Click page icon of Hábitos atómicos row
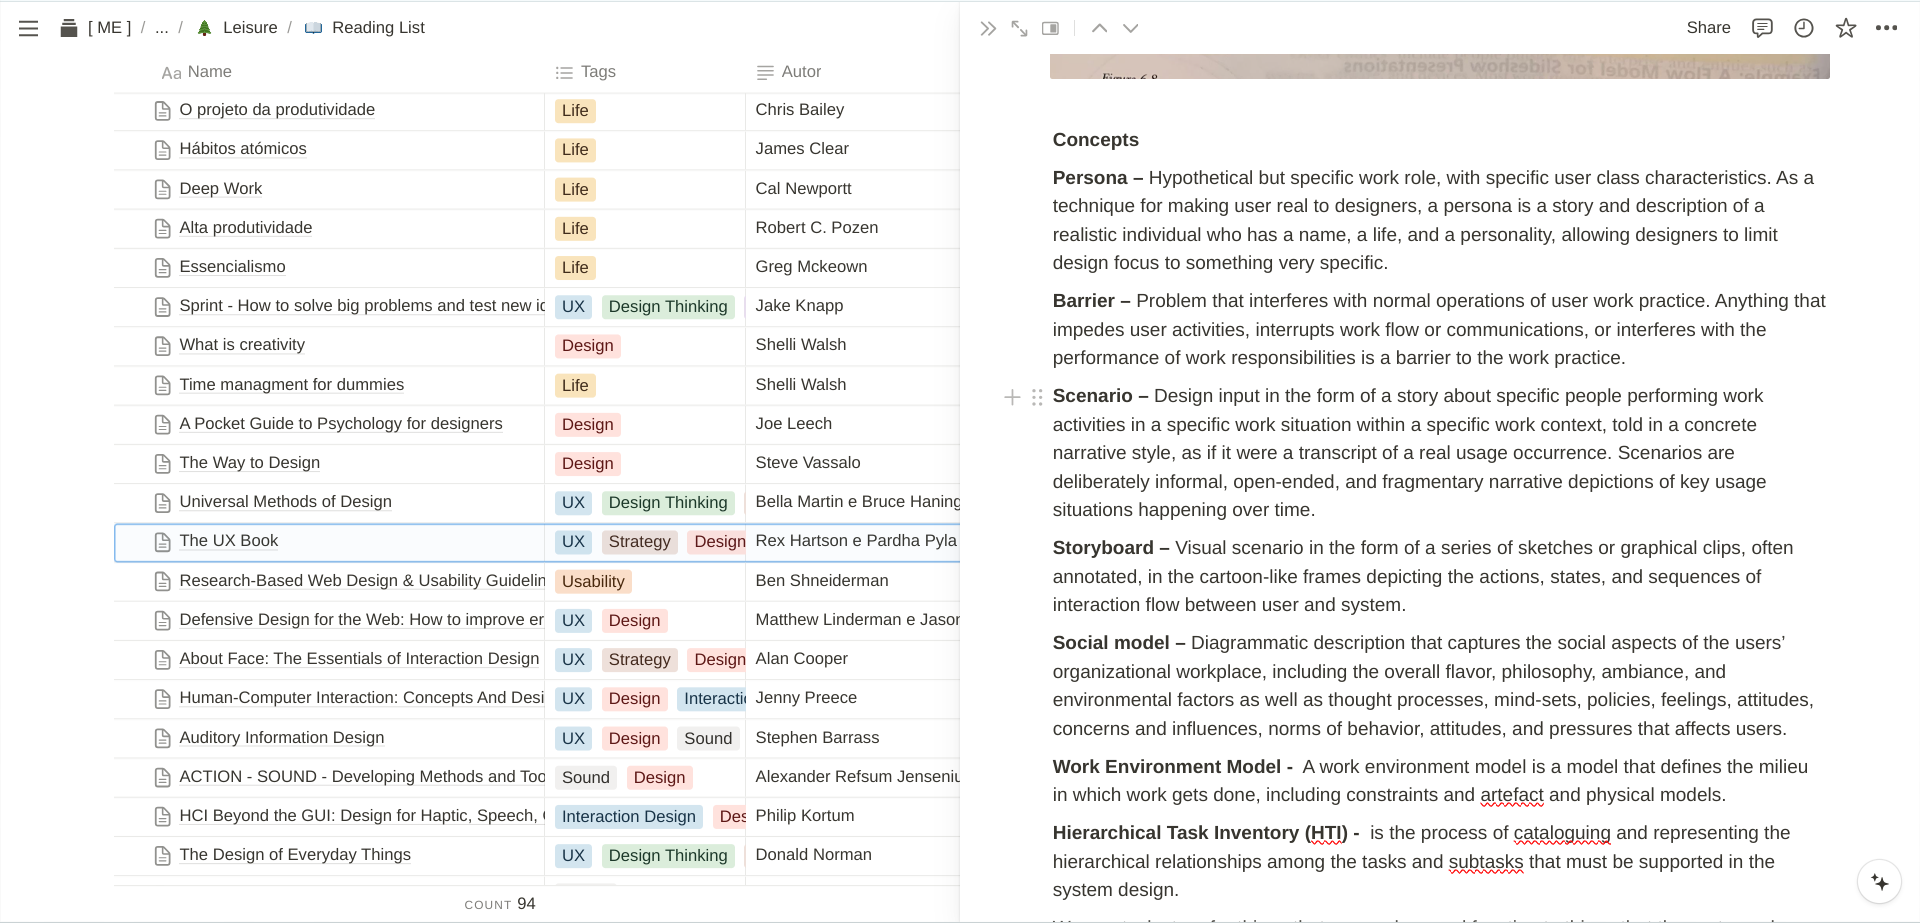 (163, 150)
